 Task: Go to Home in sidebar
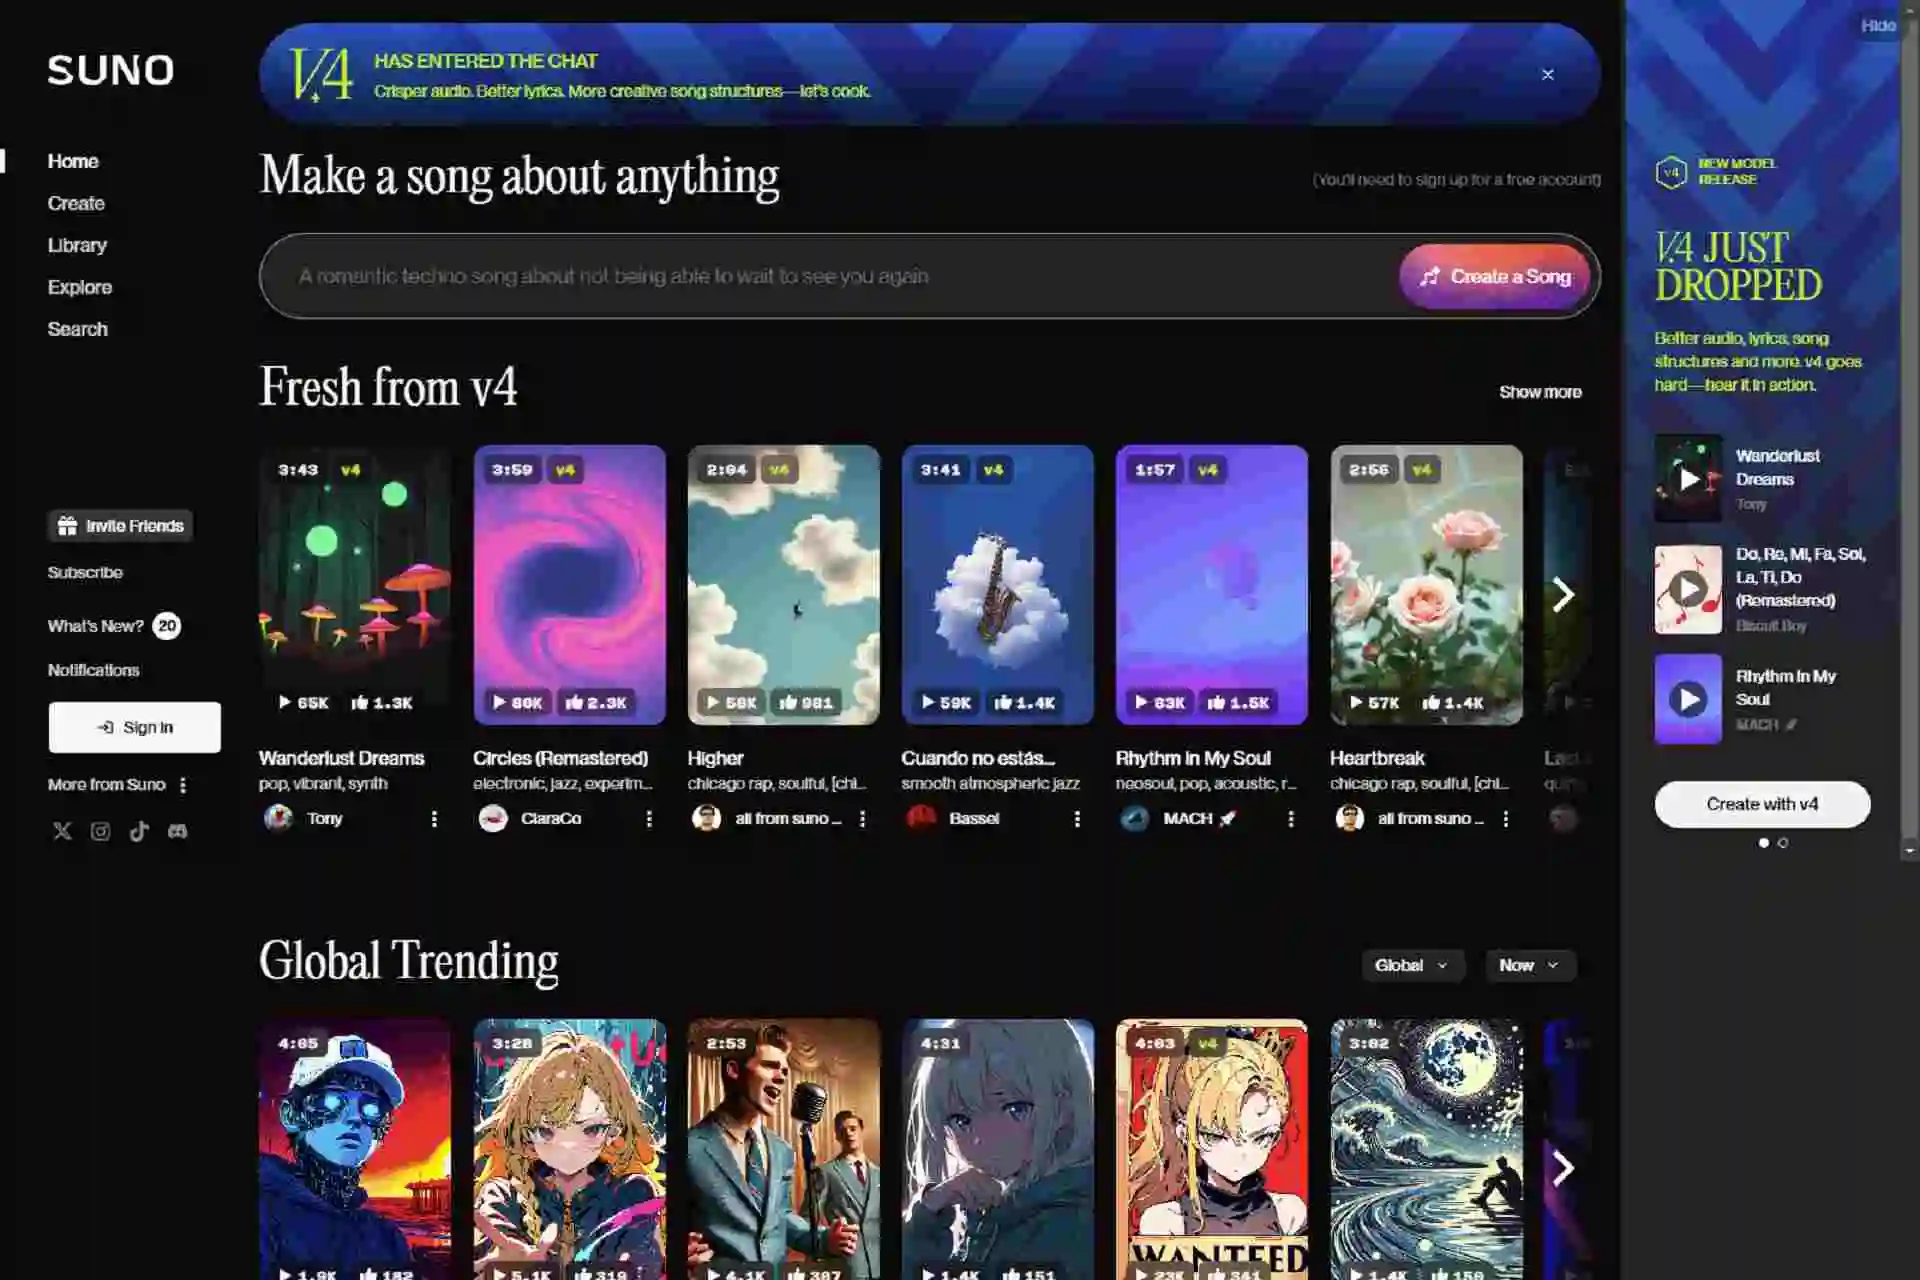click(73, 161)
